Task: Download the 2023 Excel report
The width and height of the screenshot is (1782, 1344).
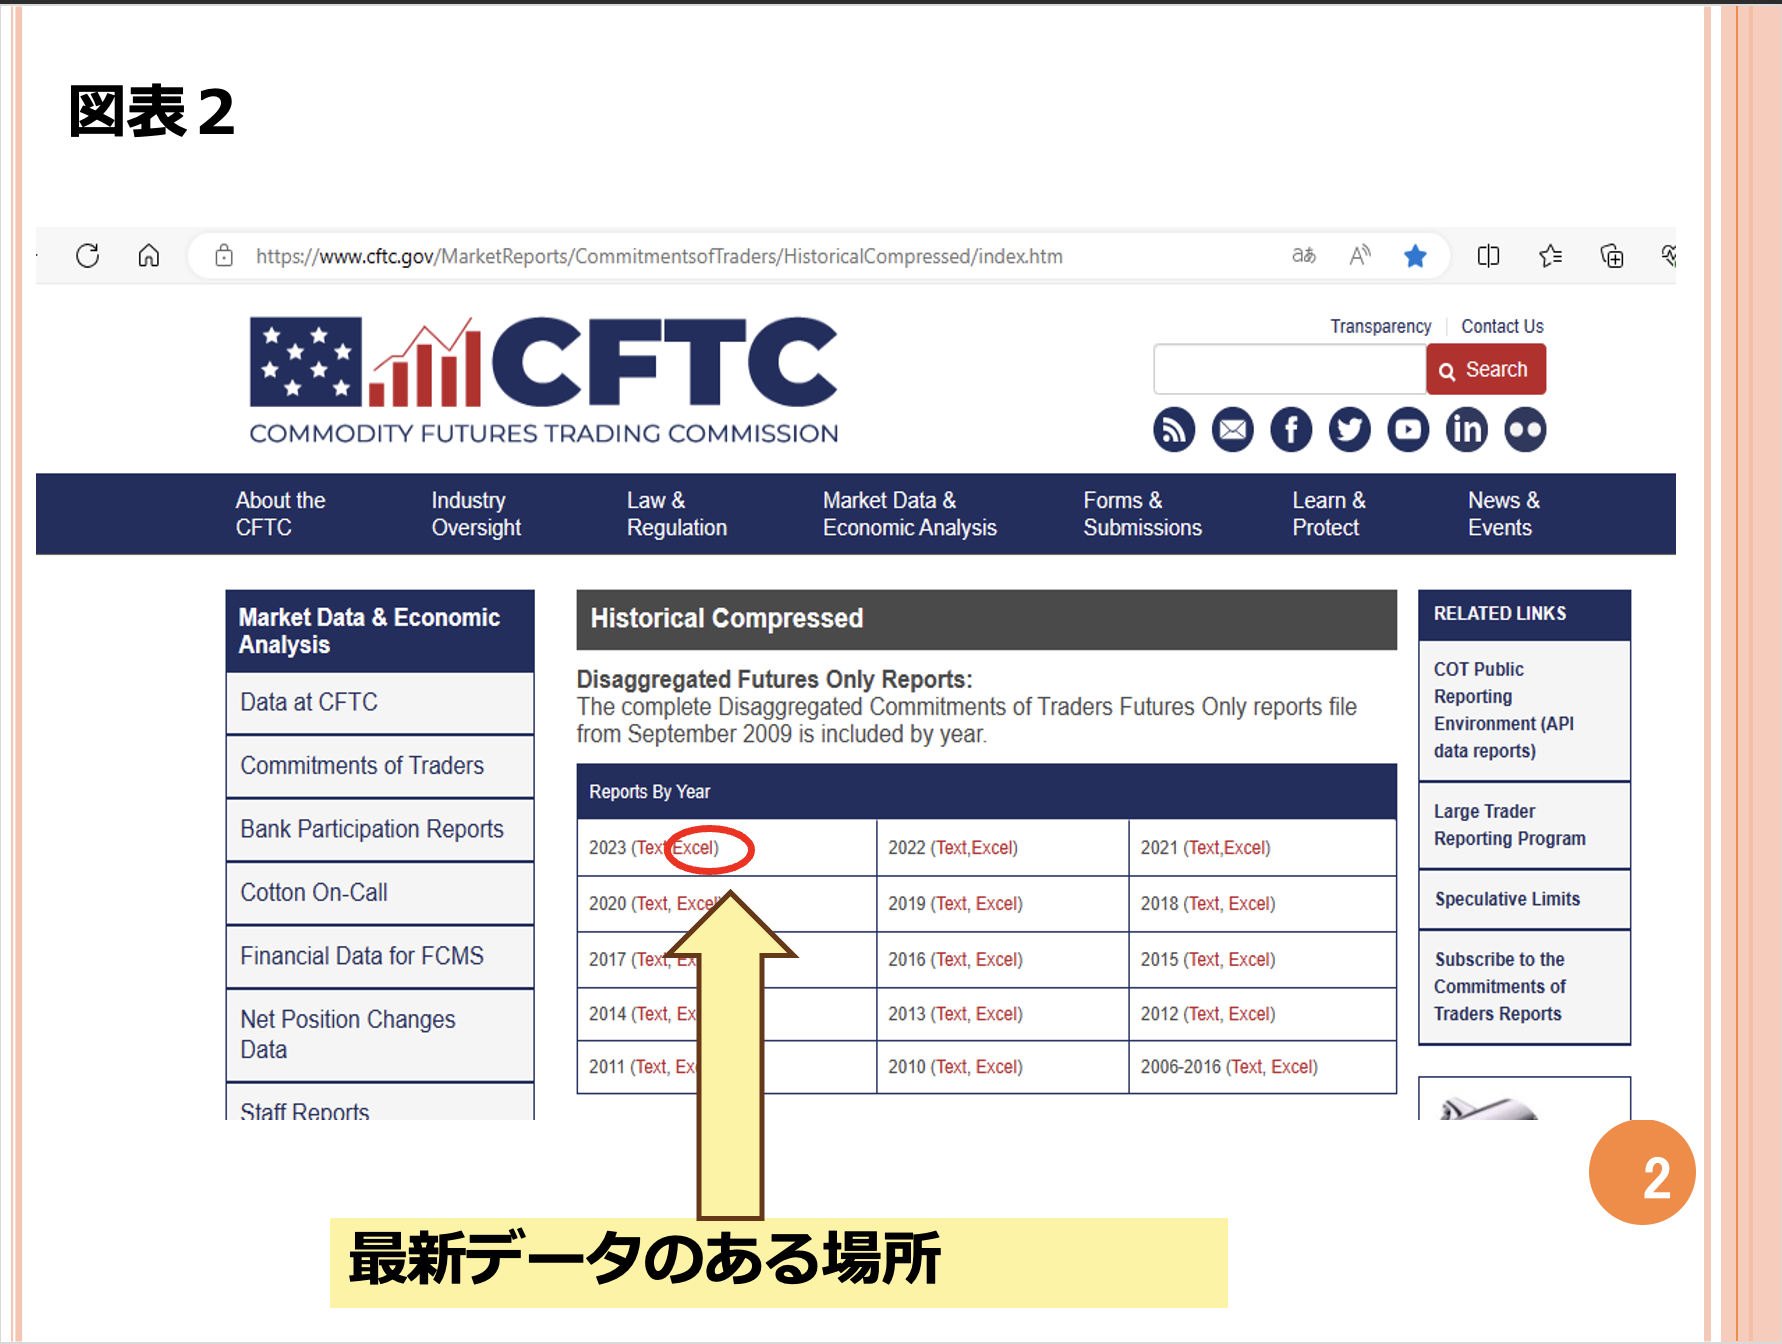Action: [x=693, y=848]
